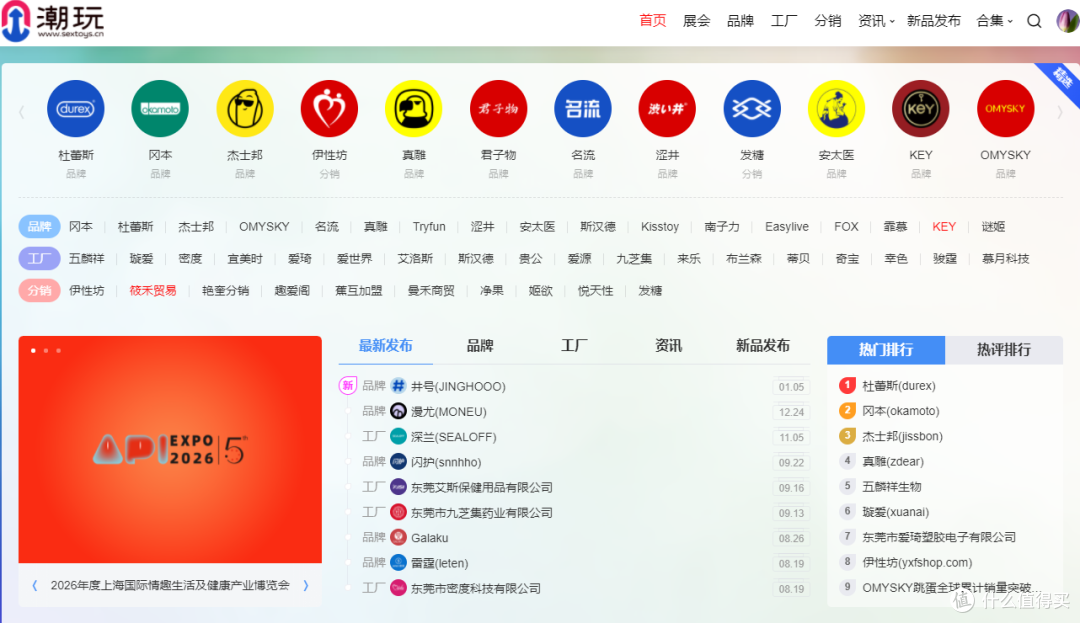Open the 名流 blue logo
The height and width of the screenshot is (623, 1080).
click(x=583, y=109)
